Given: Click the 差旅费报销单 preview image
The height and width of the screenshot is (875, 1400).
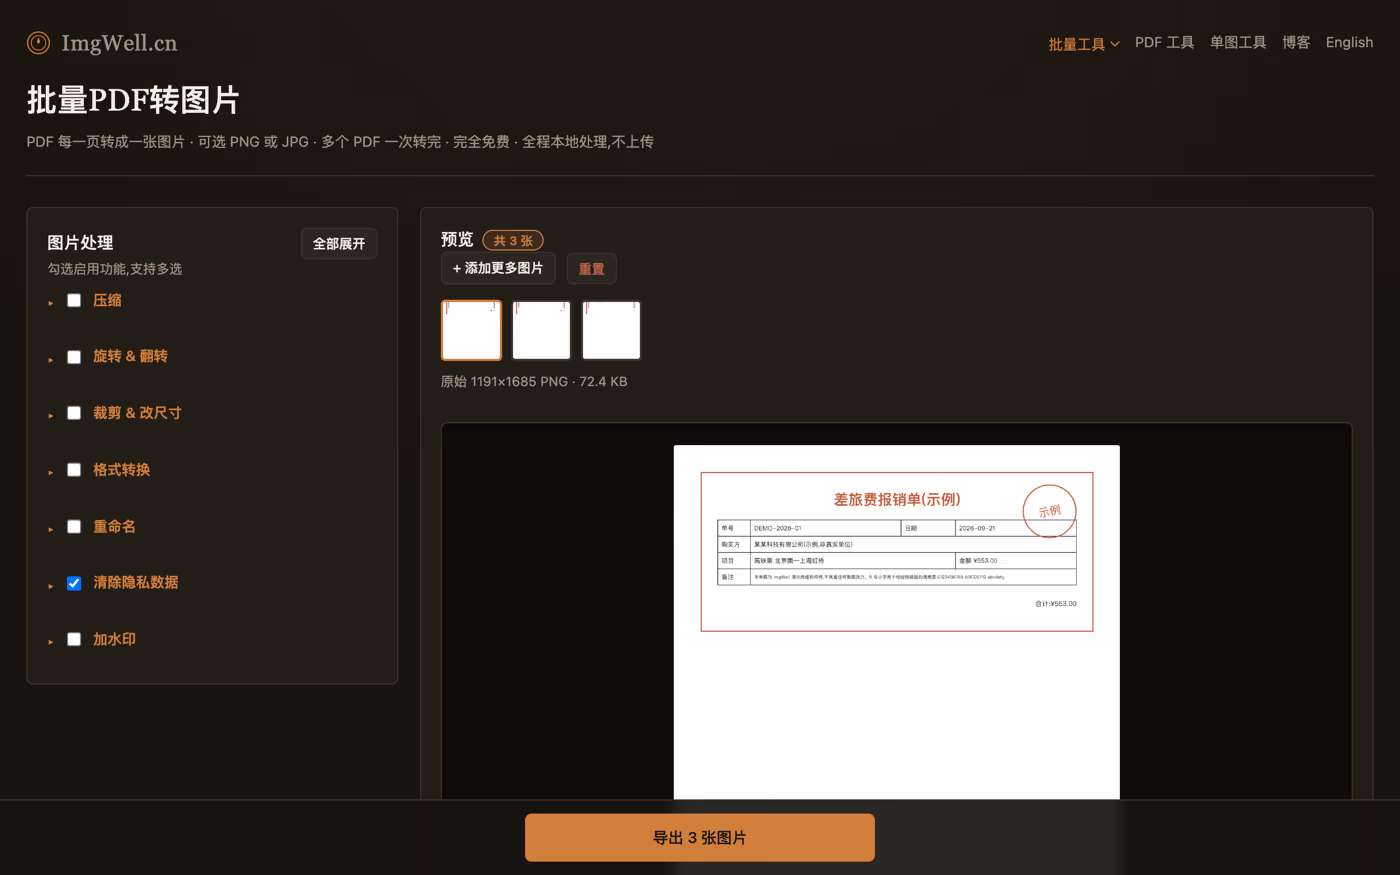Looking at the screenshot, I should 897,622.
